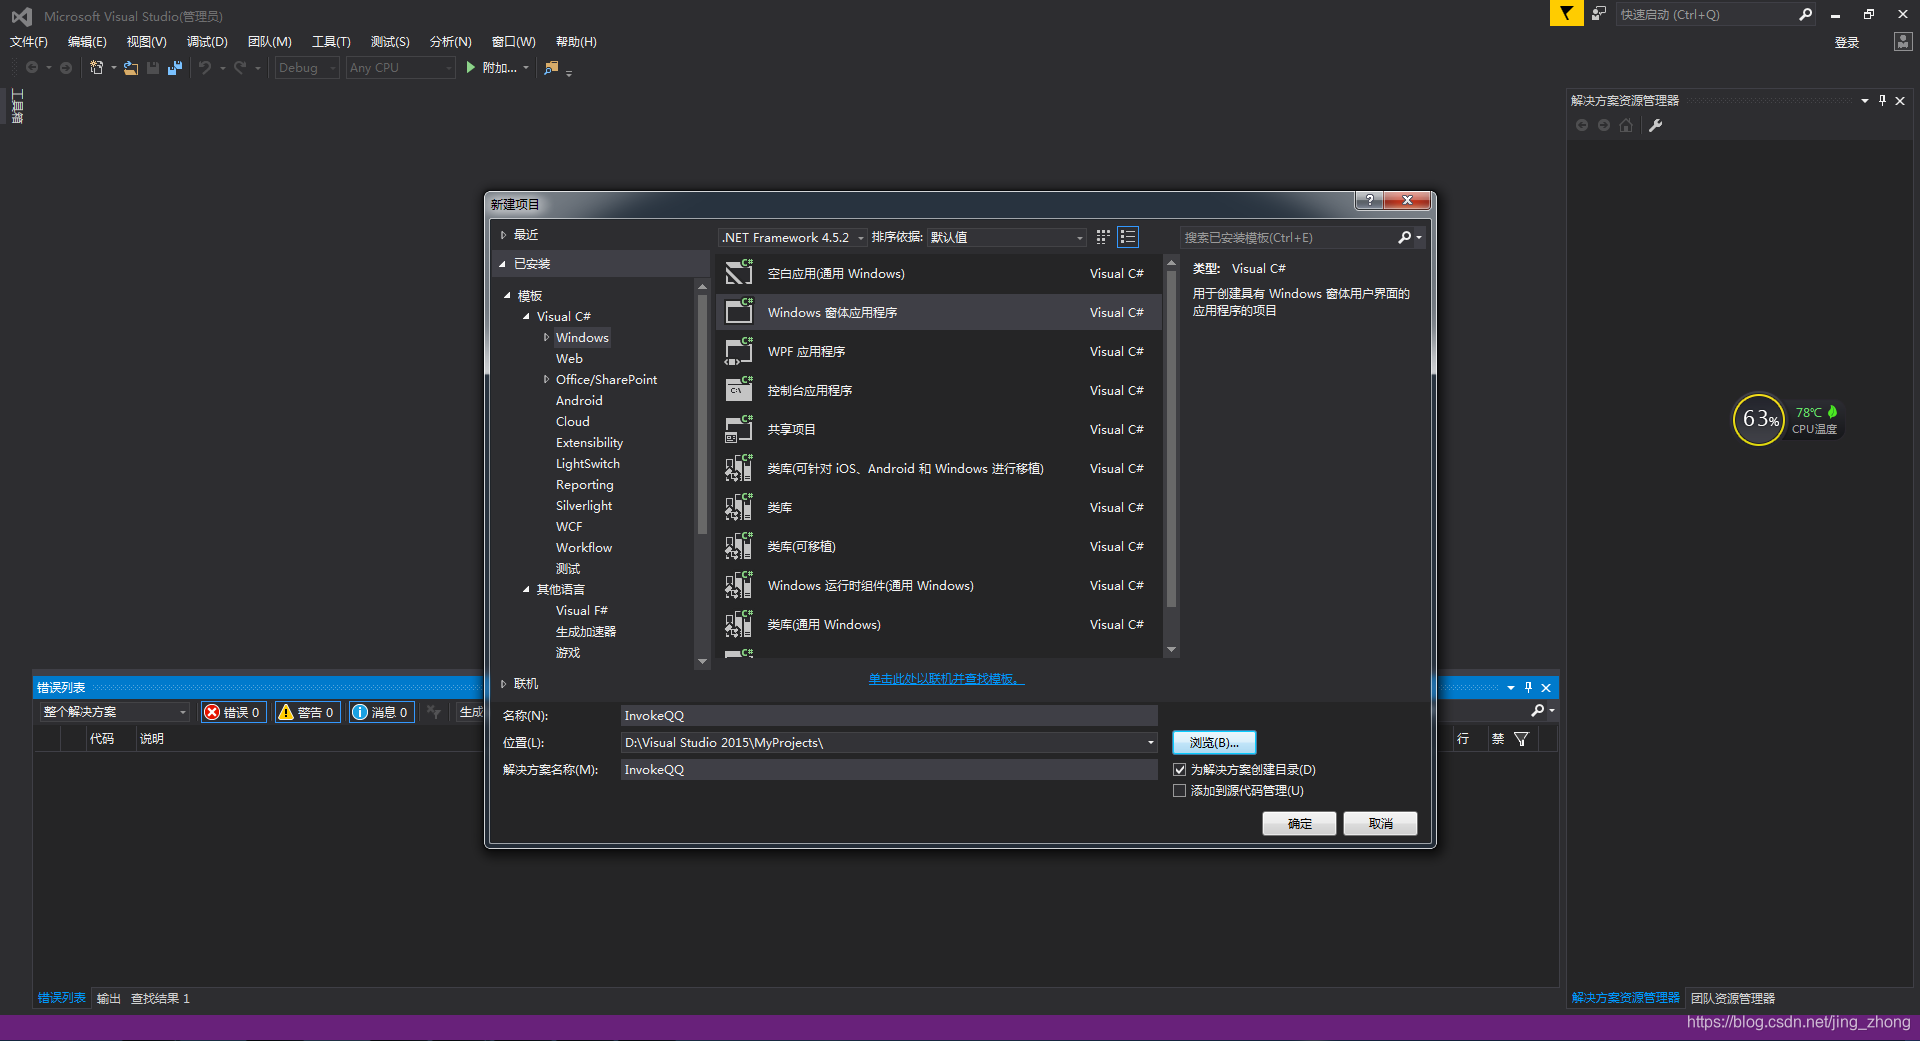The image size is (1920, 1041).
Task: Collapse the Other Languages tree node
Action: 526,590
